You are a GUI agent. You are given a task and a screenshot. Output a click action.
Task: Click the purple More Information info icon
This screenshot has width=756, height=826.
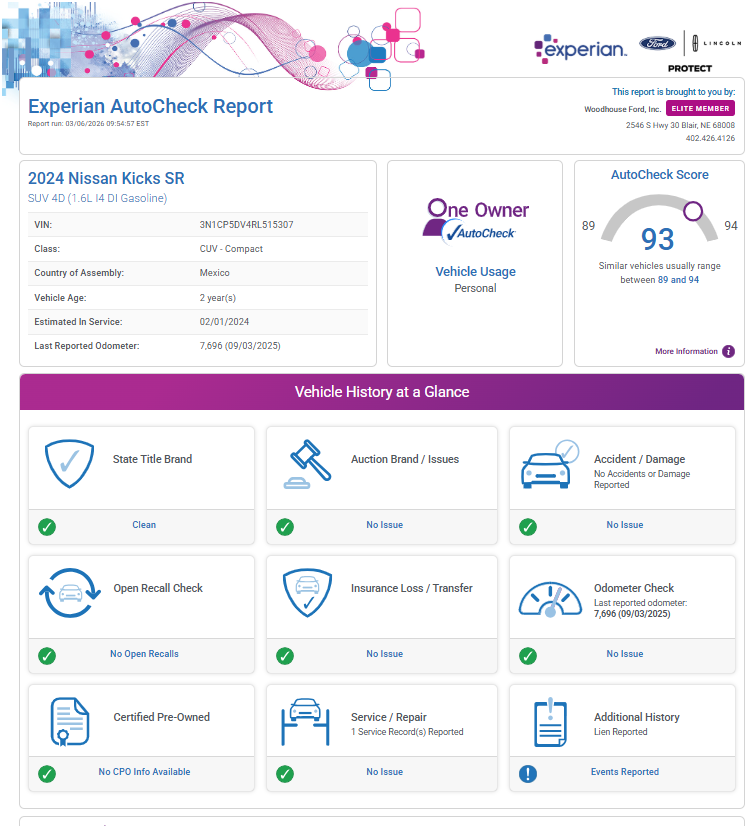point(728,351)
